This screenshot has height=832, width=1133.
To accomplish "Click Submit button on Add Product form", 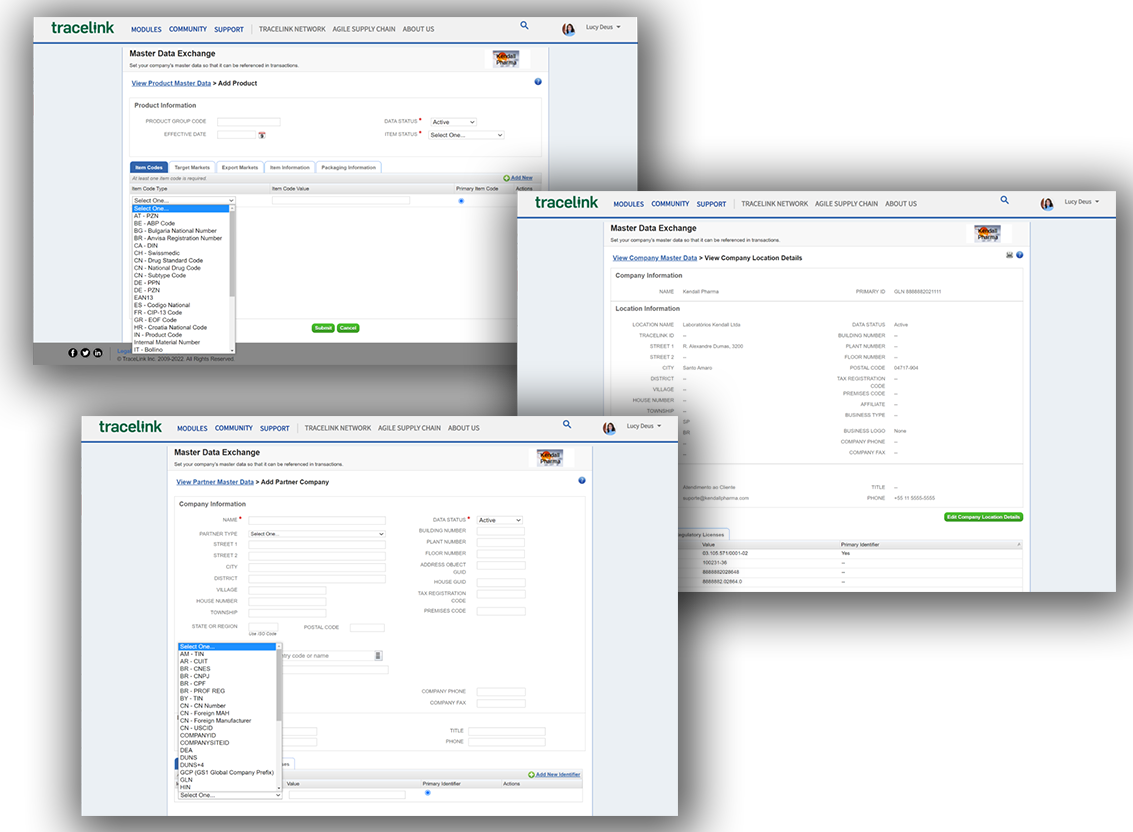I will click(323, 328).
